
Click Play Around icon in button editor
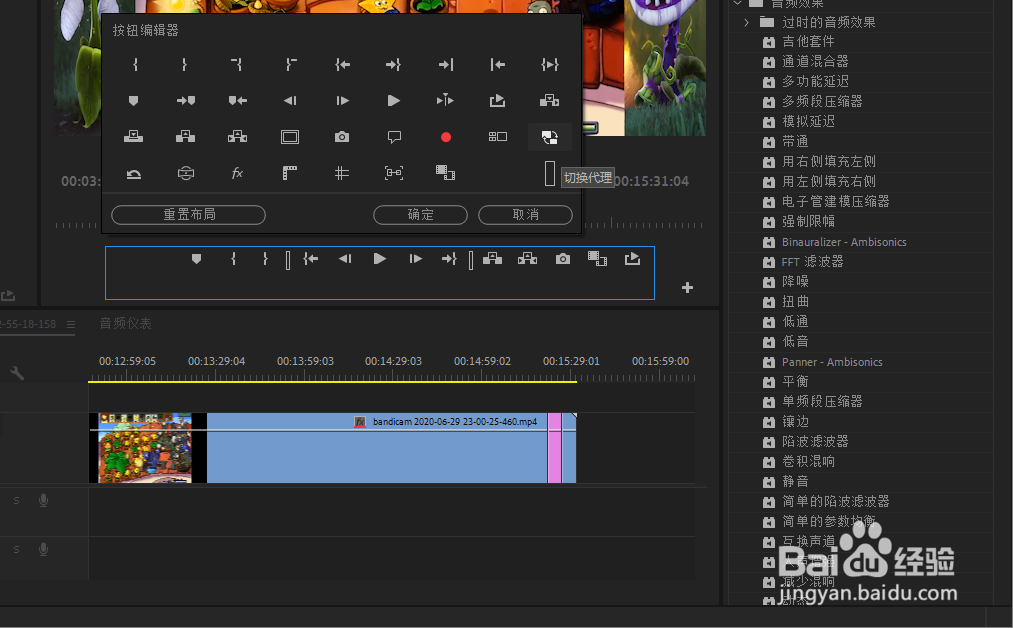(445, 101)
